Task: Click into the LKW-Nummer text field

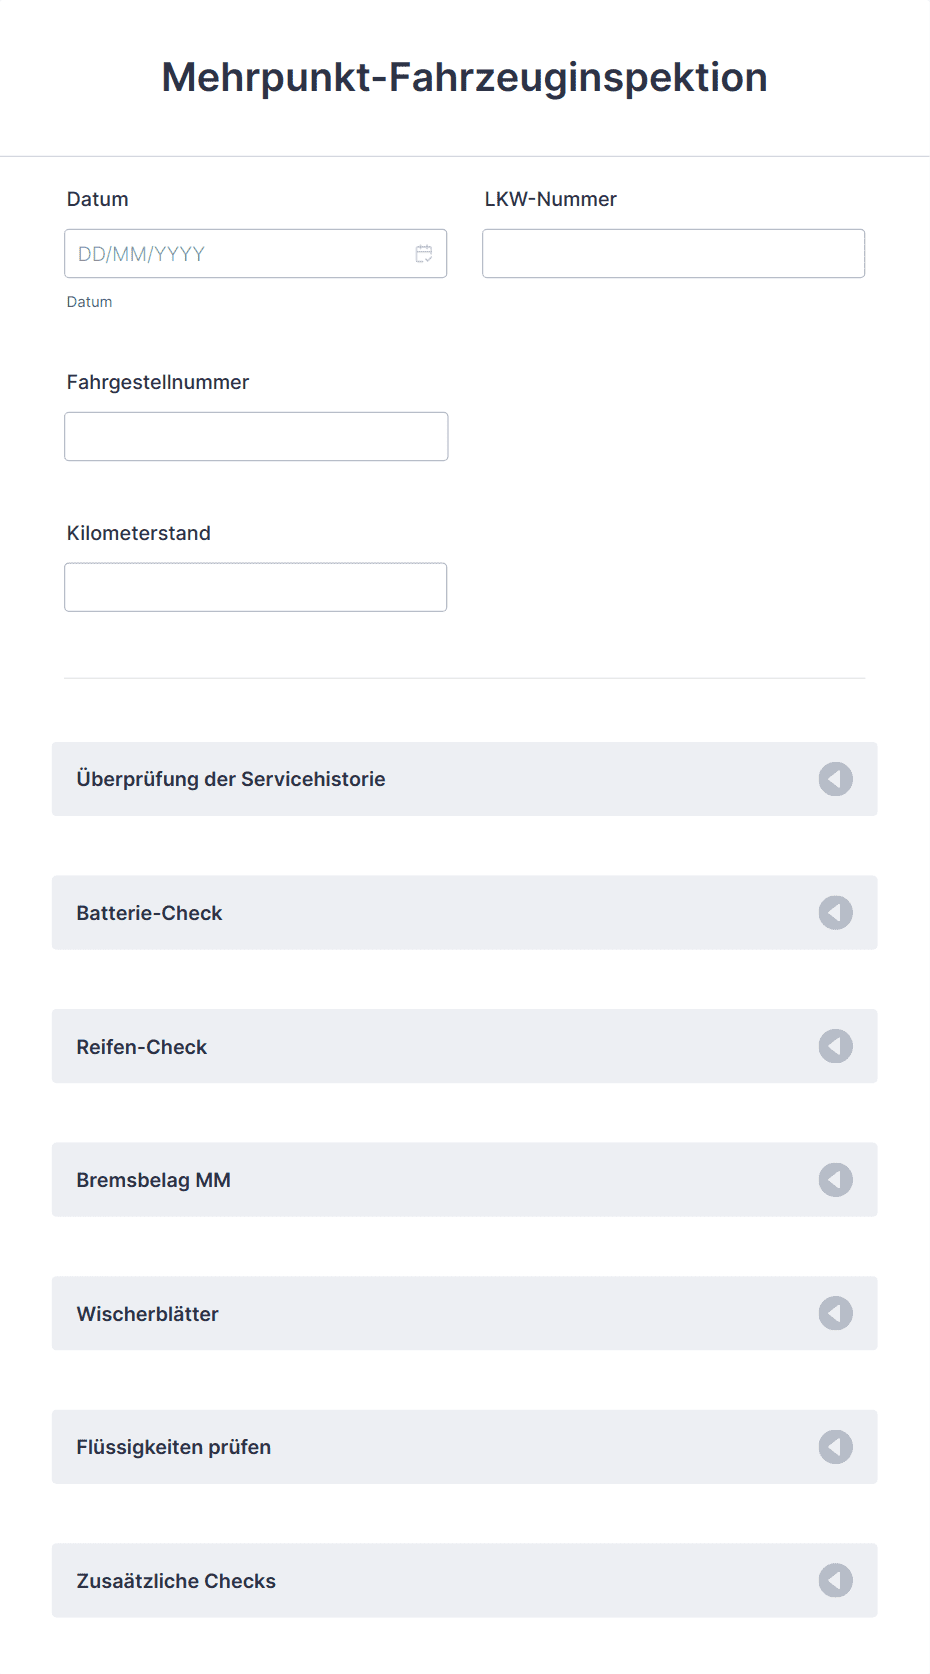Action: pos(673,254)
